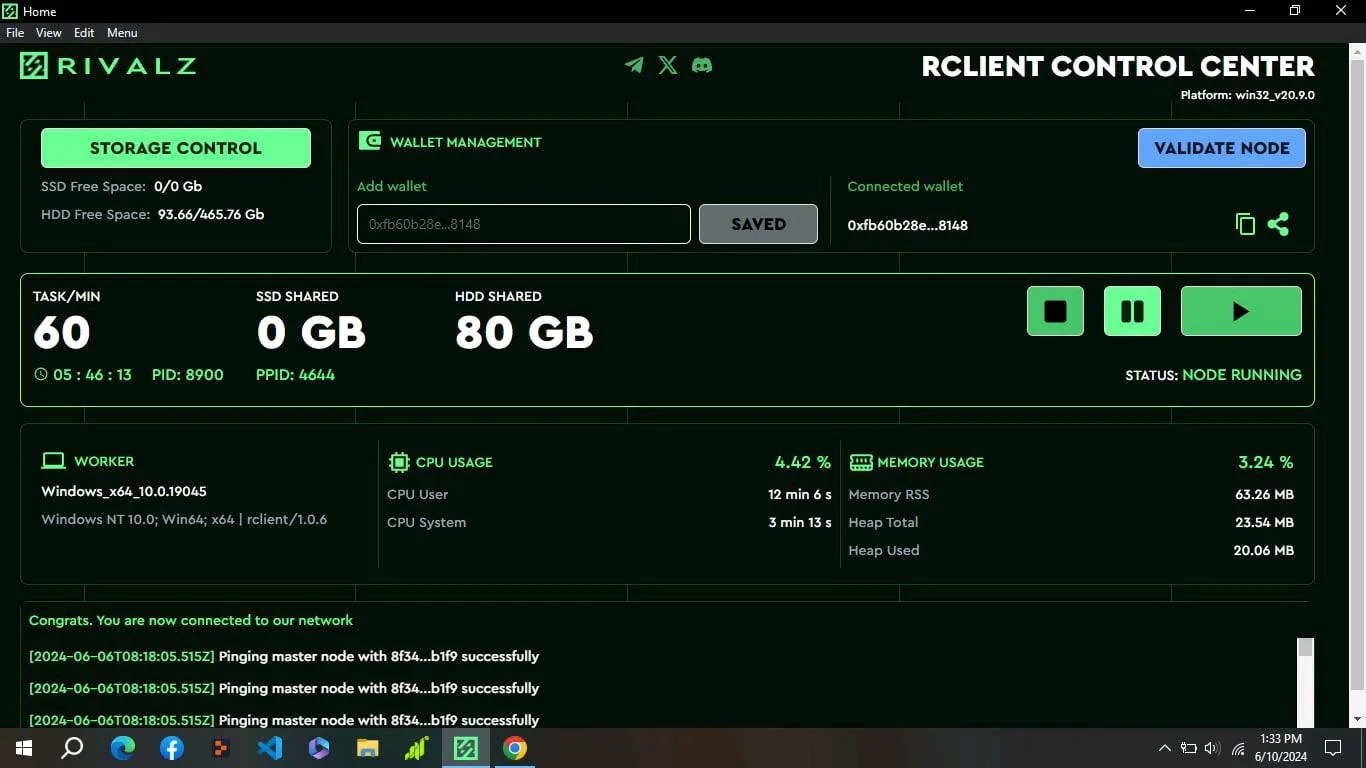The image size is (1366, 768).
Task: Open File Explorer from the taskbar
Action: coord(368,748)
